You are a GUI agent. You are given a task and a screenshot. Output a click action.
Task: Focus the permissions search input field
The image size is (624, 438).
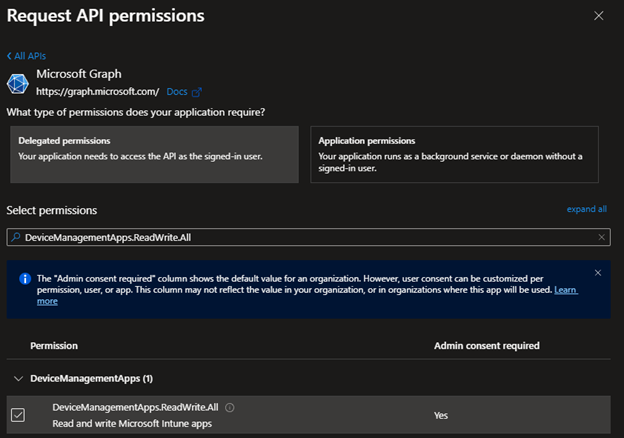coord(308,237)
